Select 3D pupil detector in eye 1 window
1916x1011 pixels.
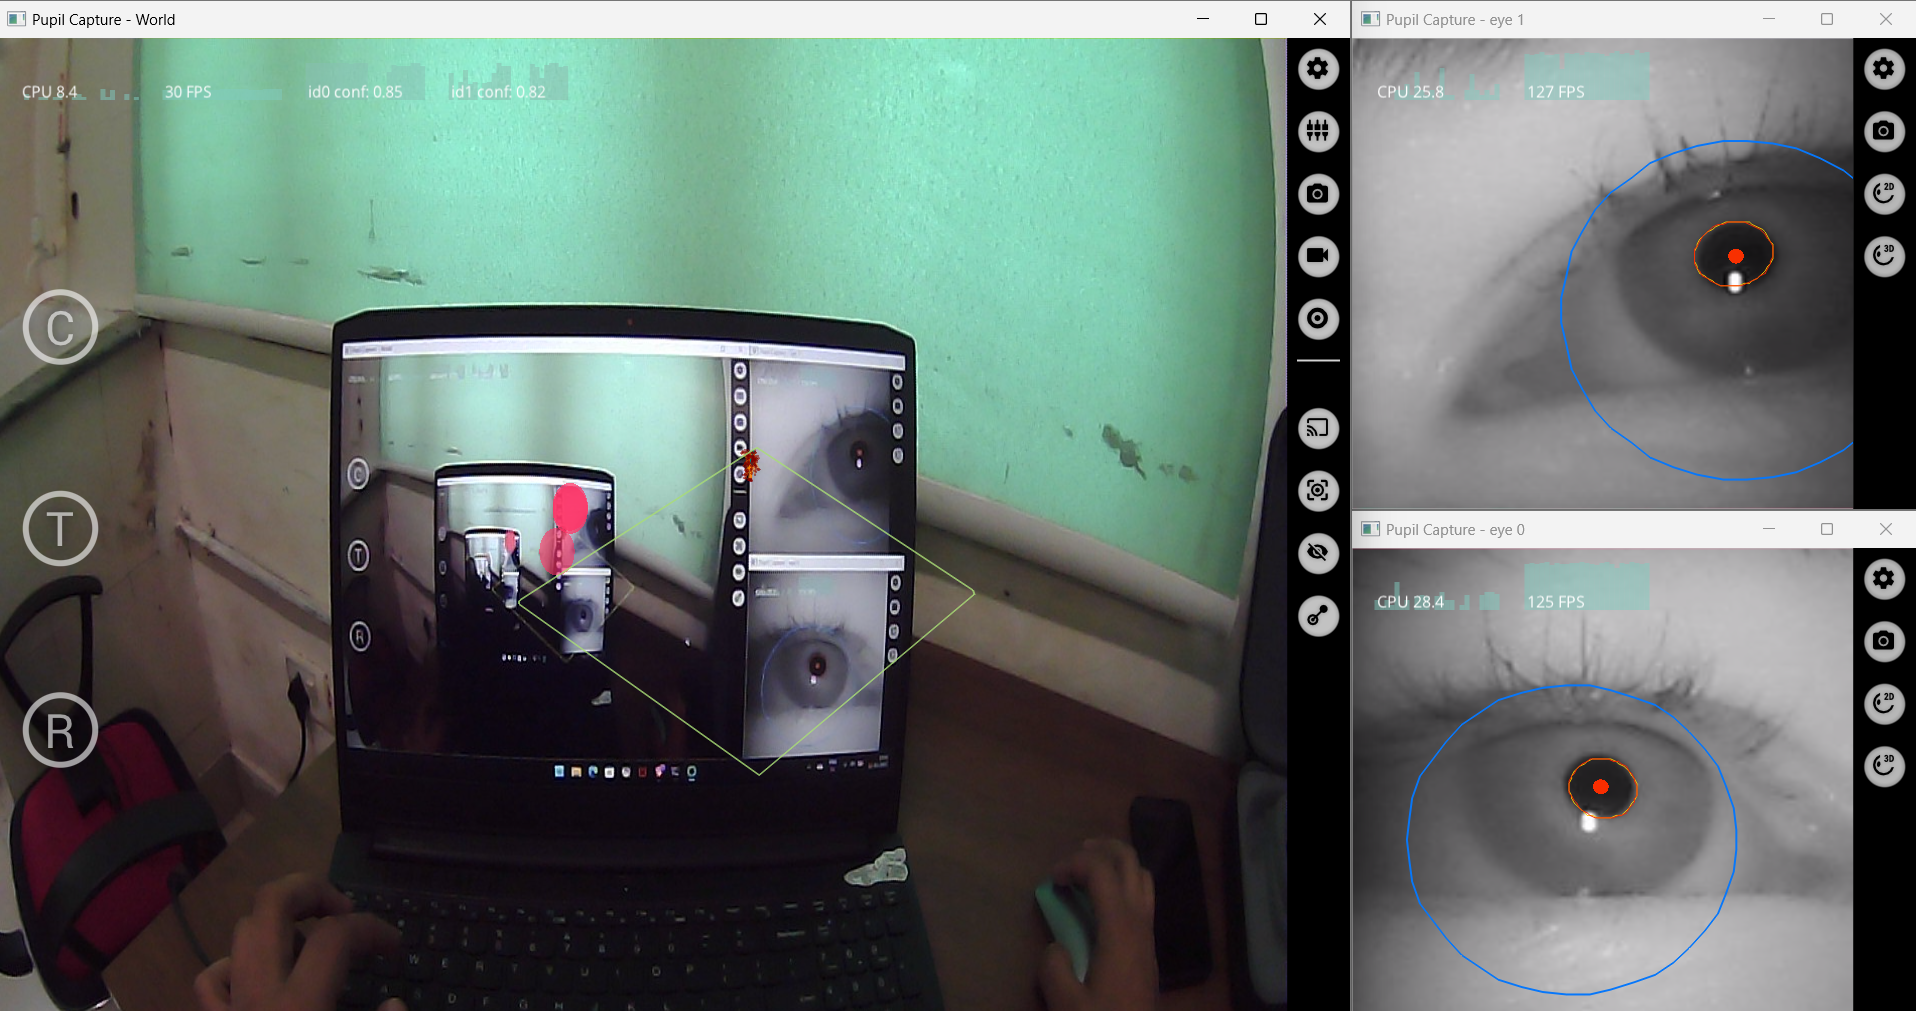point(1884,256)
